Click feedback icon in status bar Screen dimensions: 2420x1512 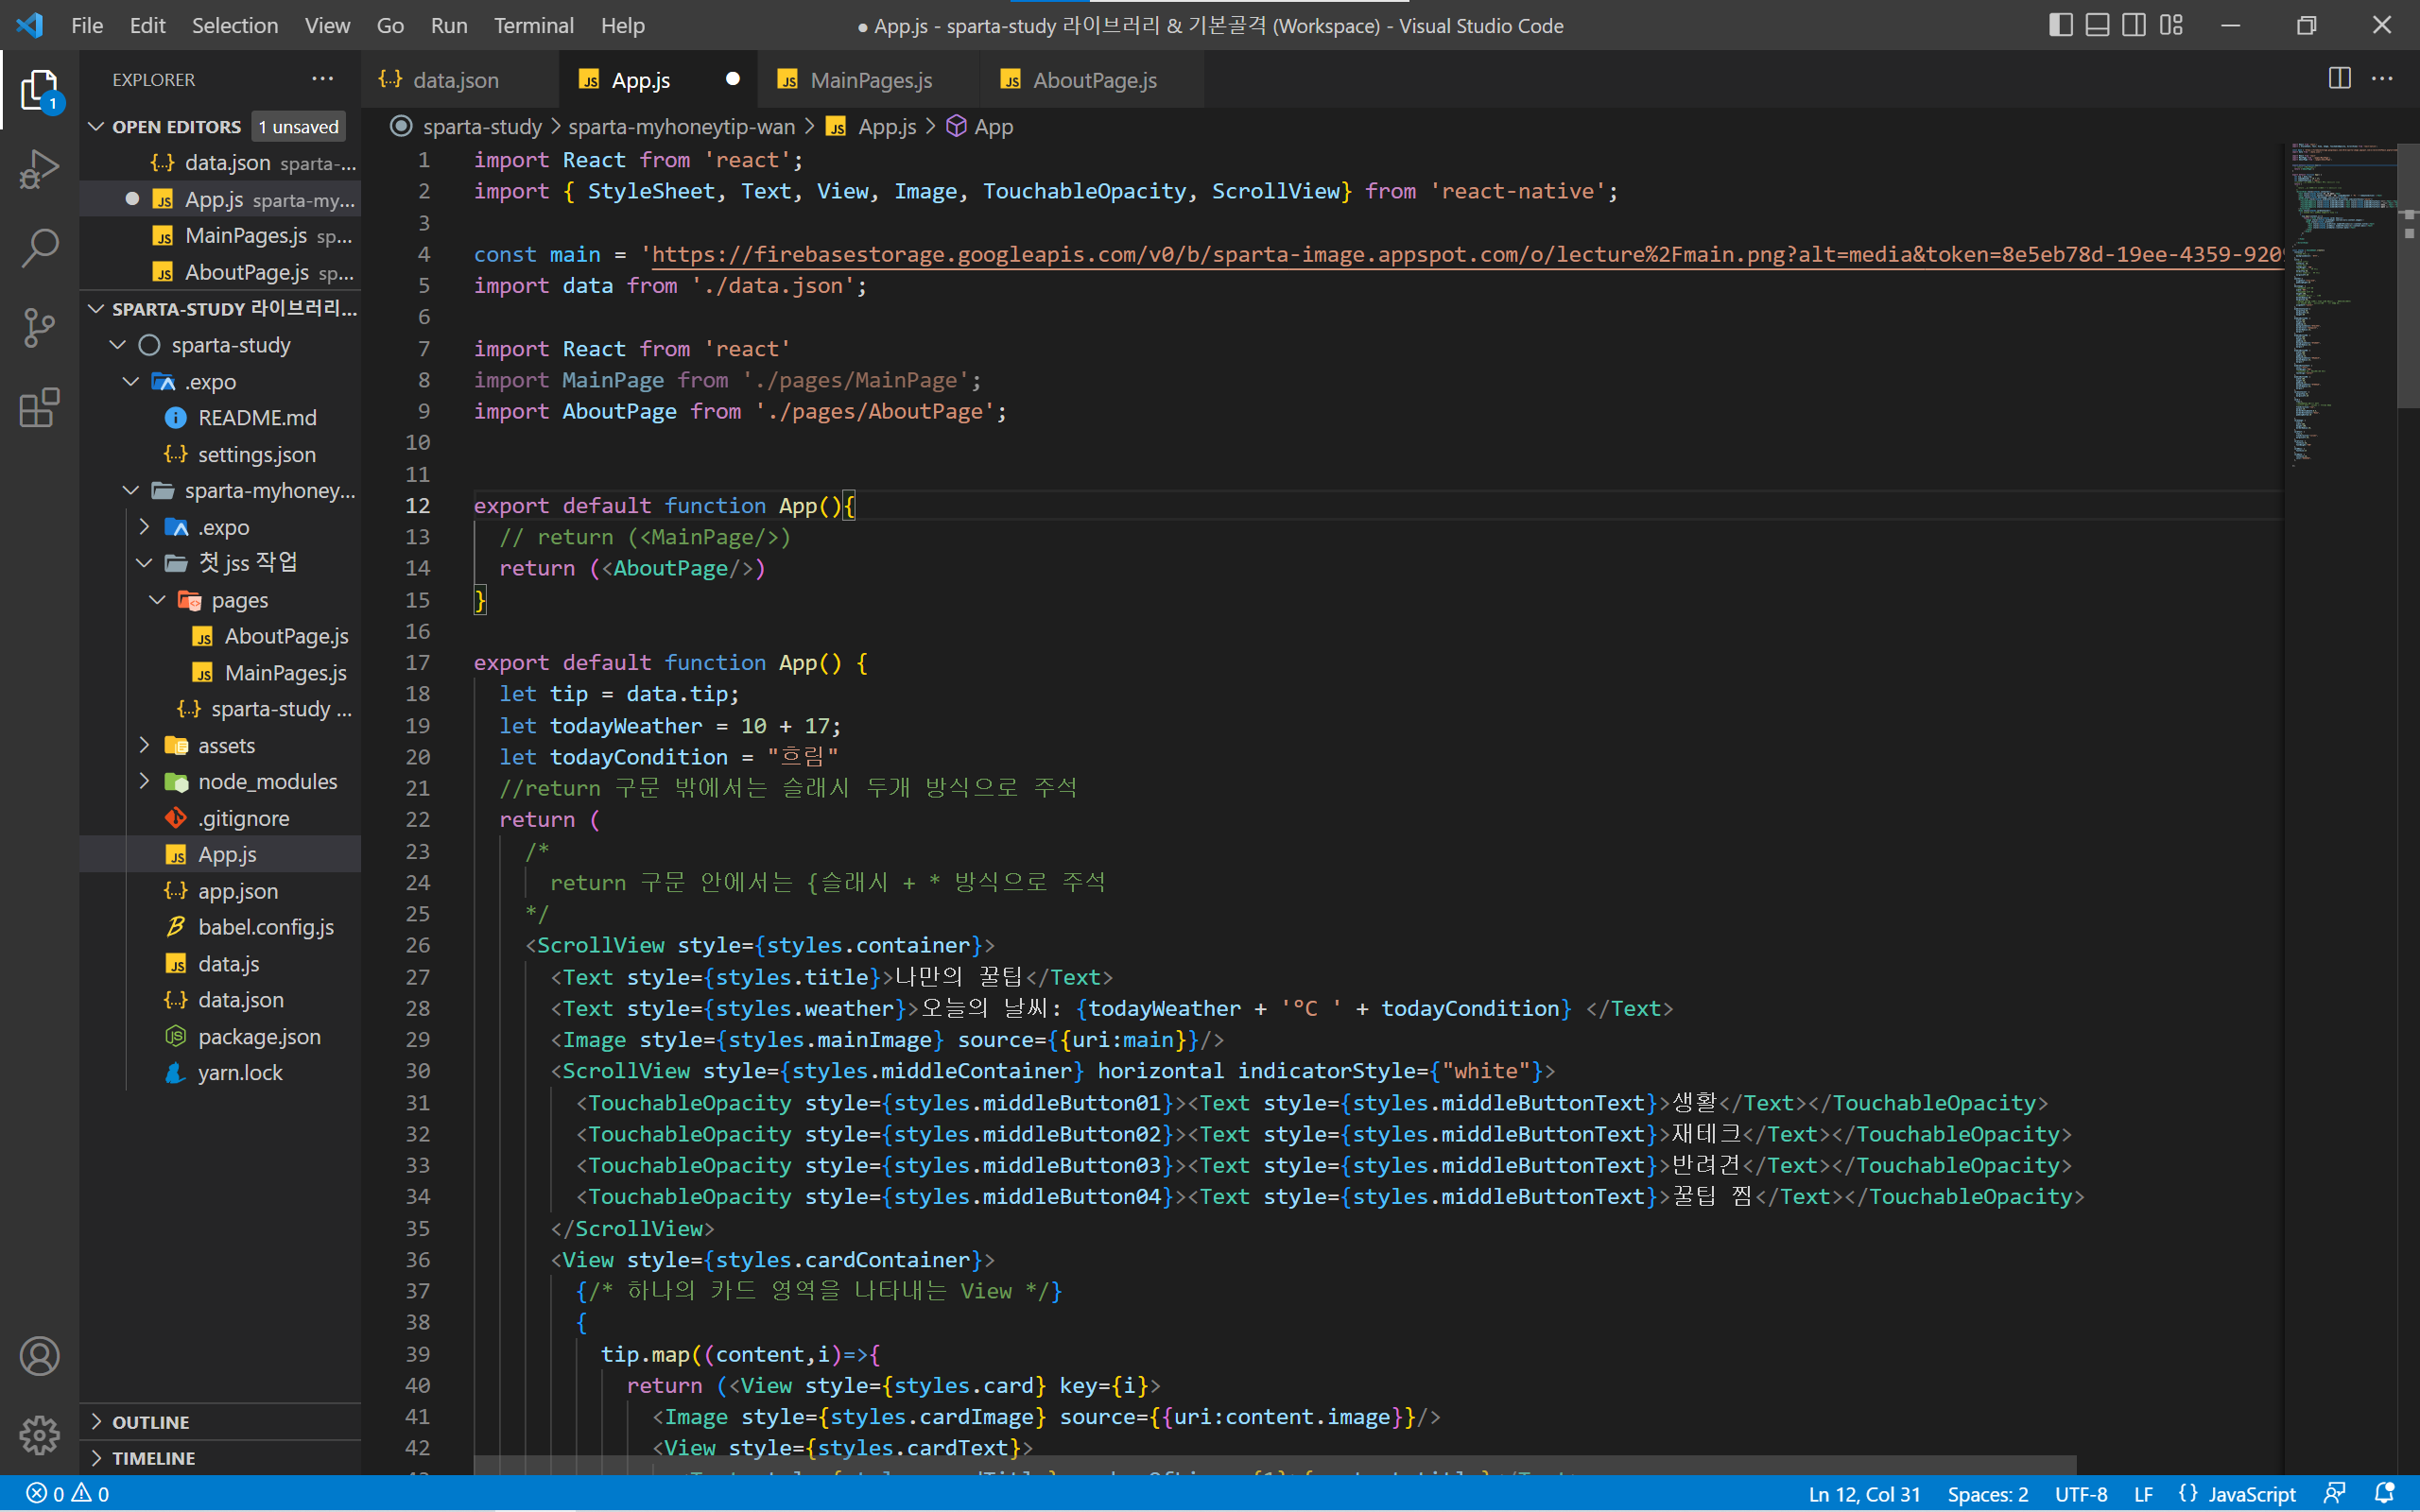(2335, 1494)
